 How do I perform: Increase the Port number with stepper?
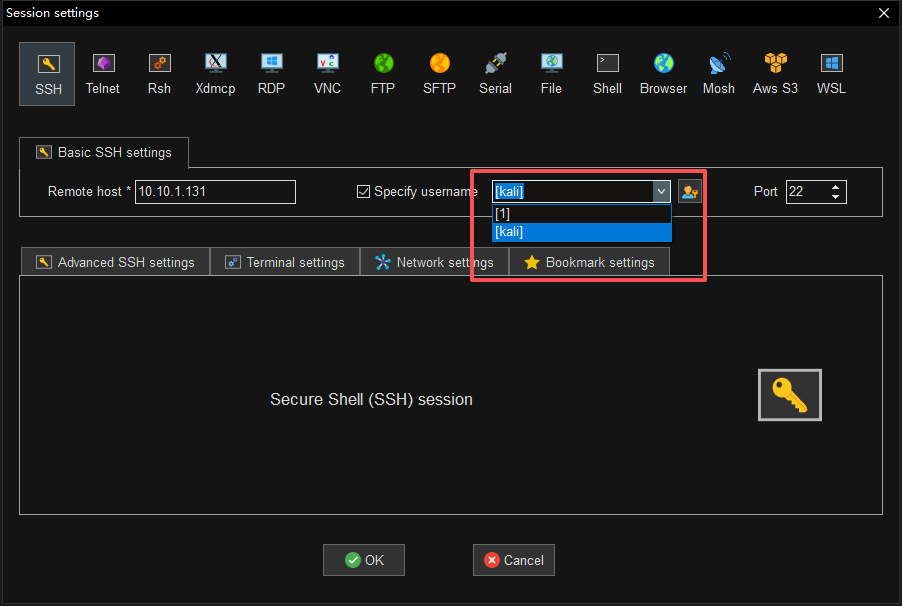[837, 187]
